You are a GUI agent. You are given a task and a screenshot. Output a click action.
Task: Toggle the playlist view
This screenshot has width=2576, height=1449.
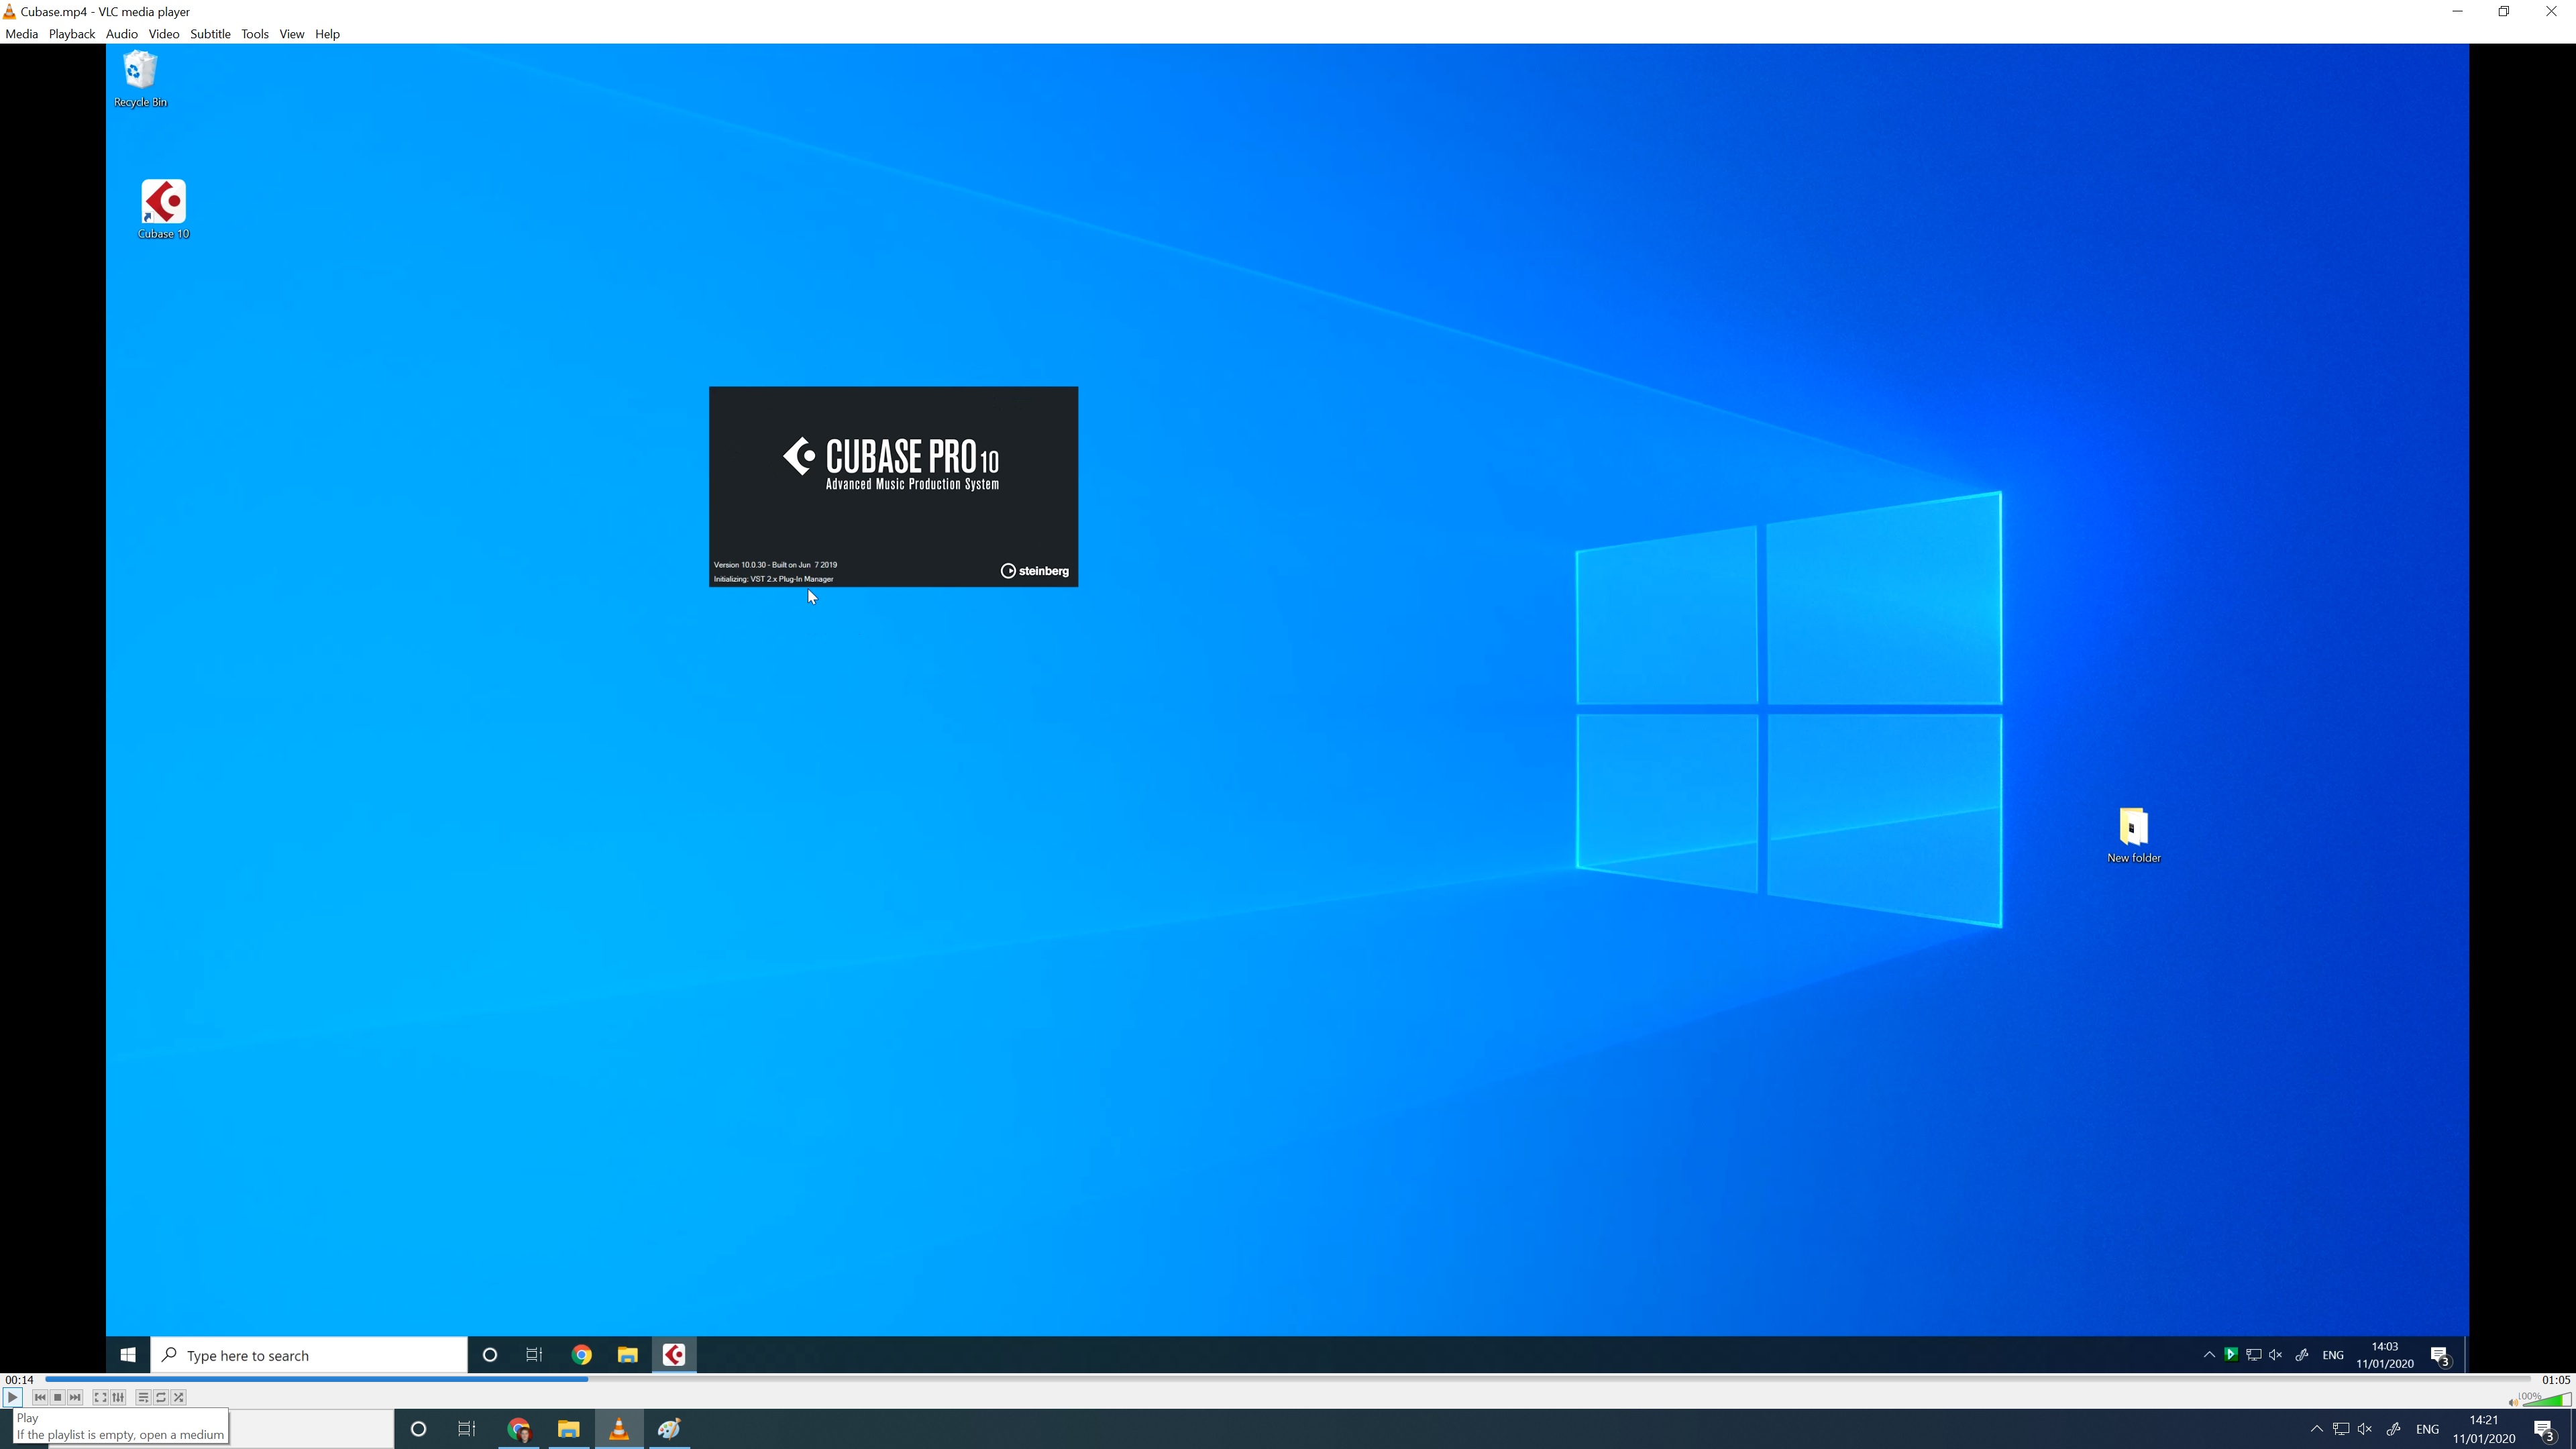pos(143,1397)
